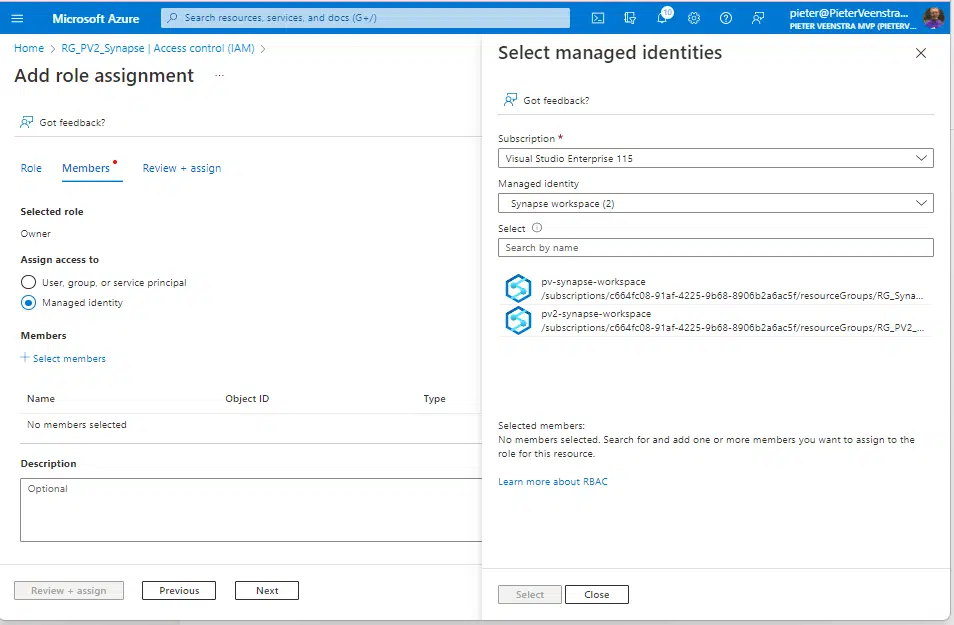This screenshot has height=625, width=954.
Task: Open the Azure portal hamburger menu
Action: point(17,18)
